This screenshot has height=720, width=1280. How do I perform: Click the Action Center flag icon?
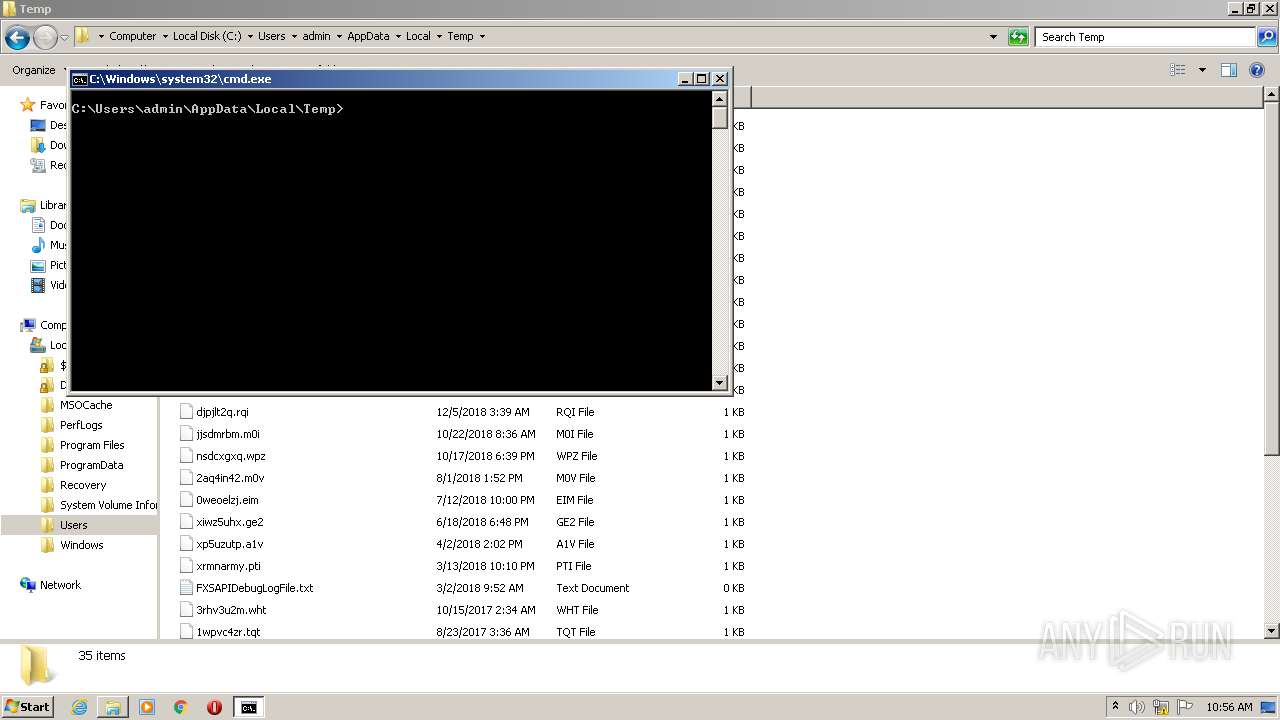click(1184, 707)
